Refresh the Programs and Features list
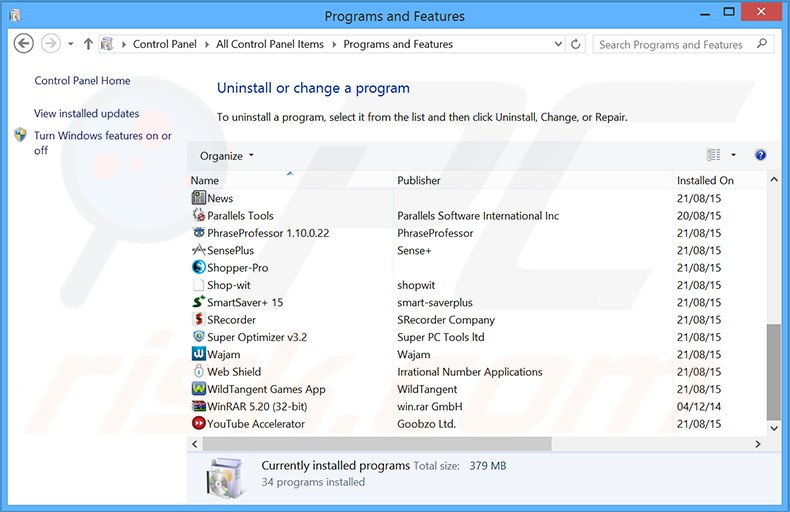Screen dimensions: 790x512 click(575, 44)
